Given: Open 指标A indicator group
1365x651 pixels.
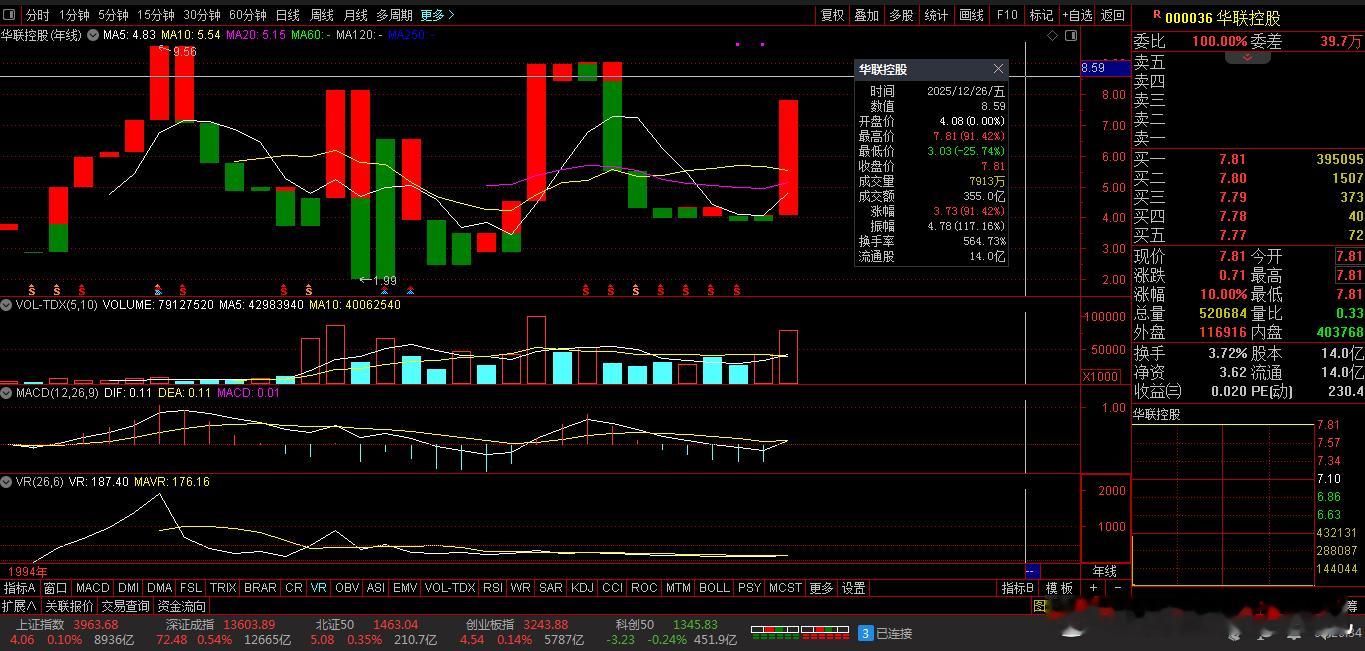Looking at the screenshot, I should point(20,588).
